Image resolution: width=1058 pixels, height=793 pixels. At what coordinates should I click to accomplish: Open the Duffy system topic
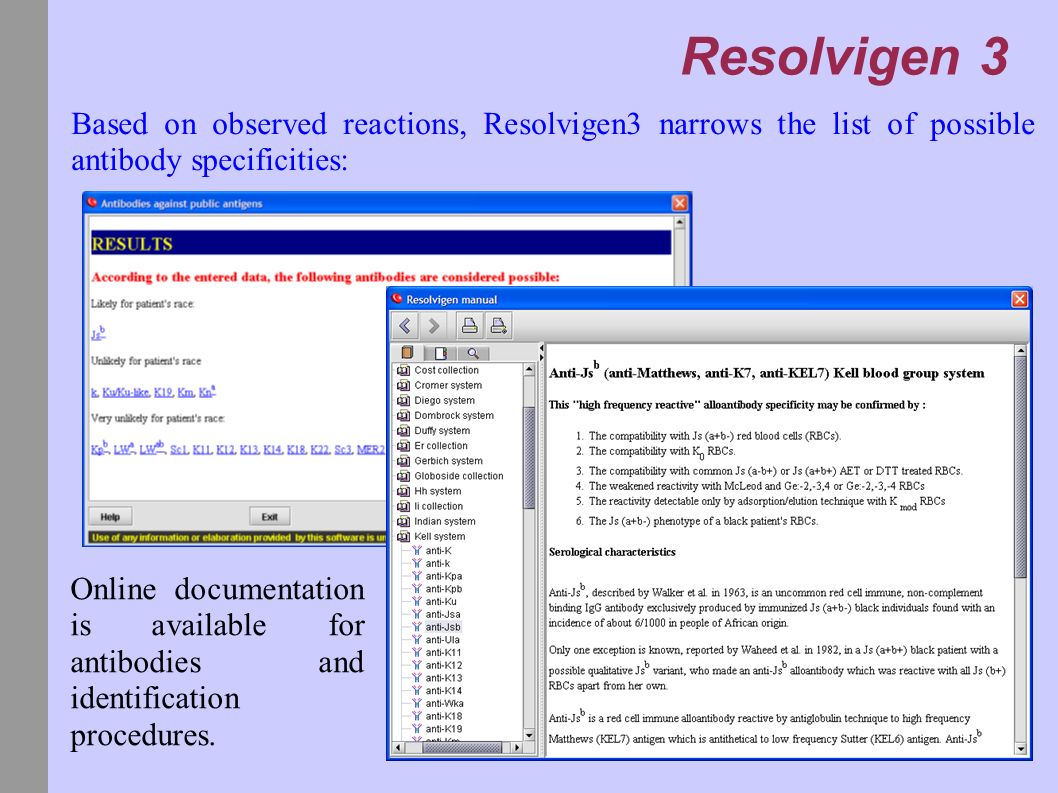click(x=442, y=431)
